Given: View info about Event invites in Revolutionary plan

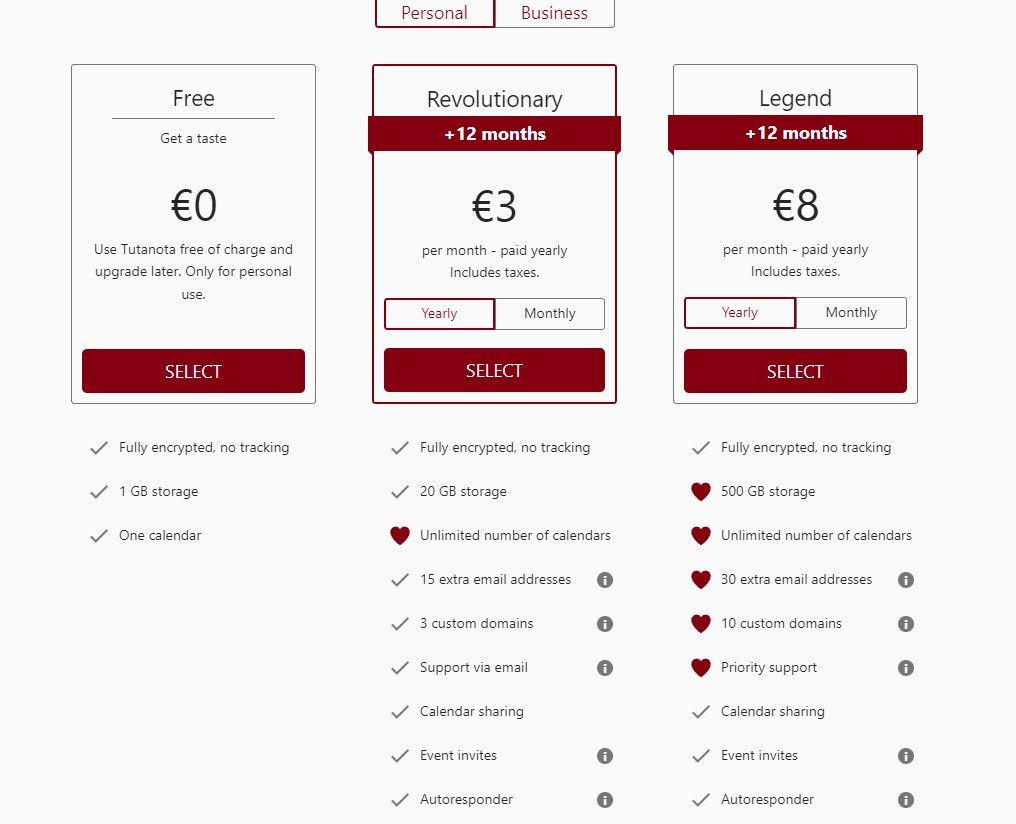Looking at the screenshot, I should 604,756.
